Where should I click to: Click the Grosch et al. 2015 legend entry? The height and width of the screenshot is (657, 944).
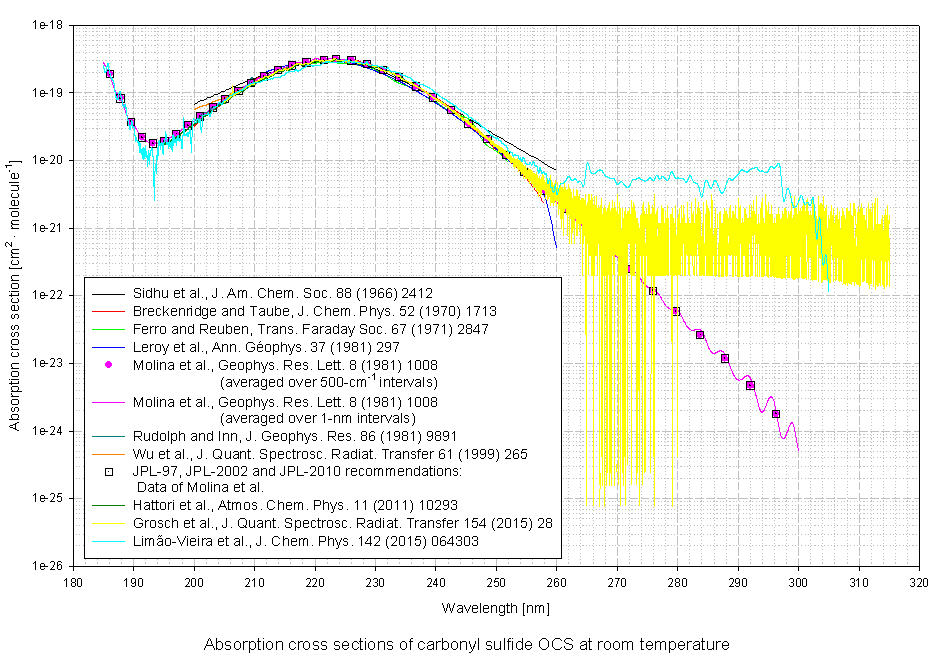pyautogui.click(x=342, y=524)
